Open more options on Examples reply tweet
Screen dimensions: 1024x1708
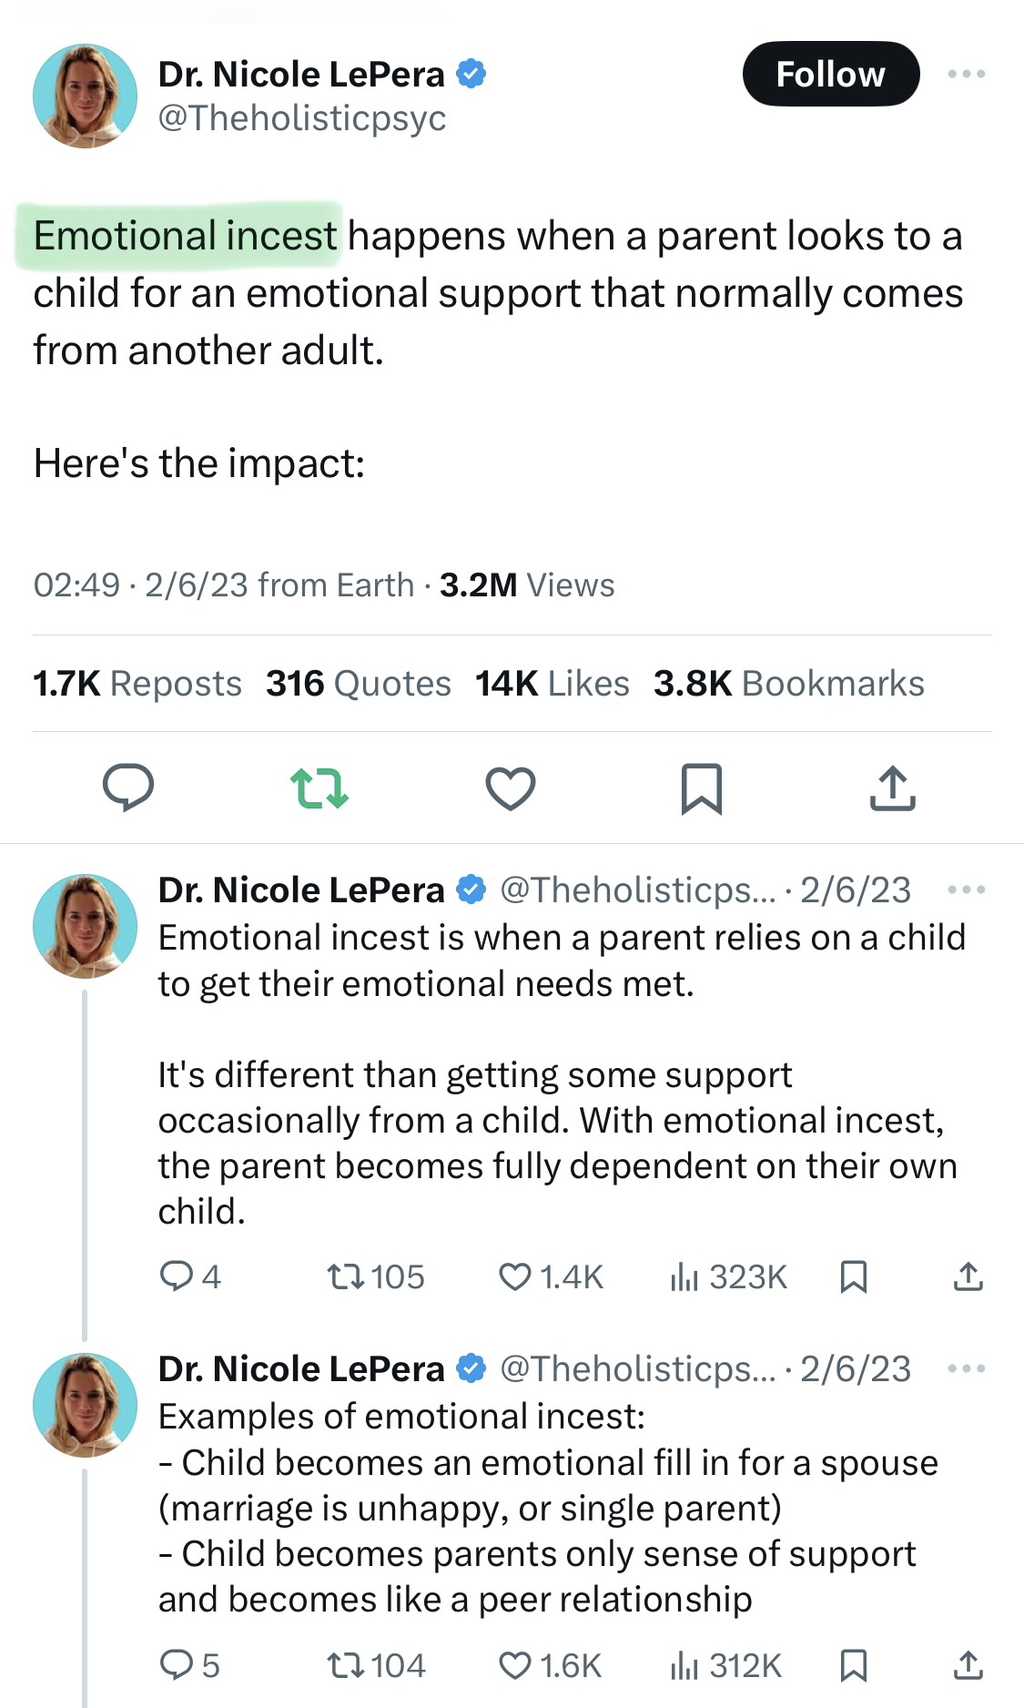(966, 1368)
